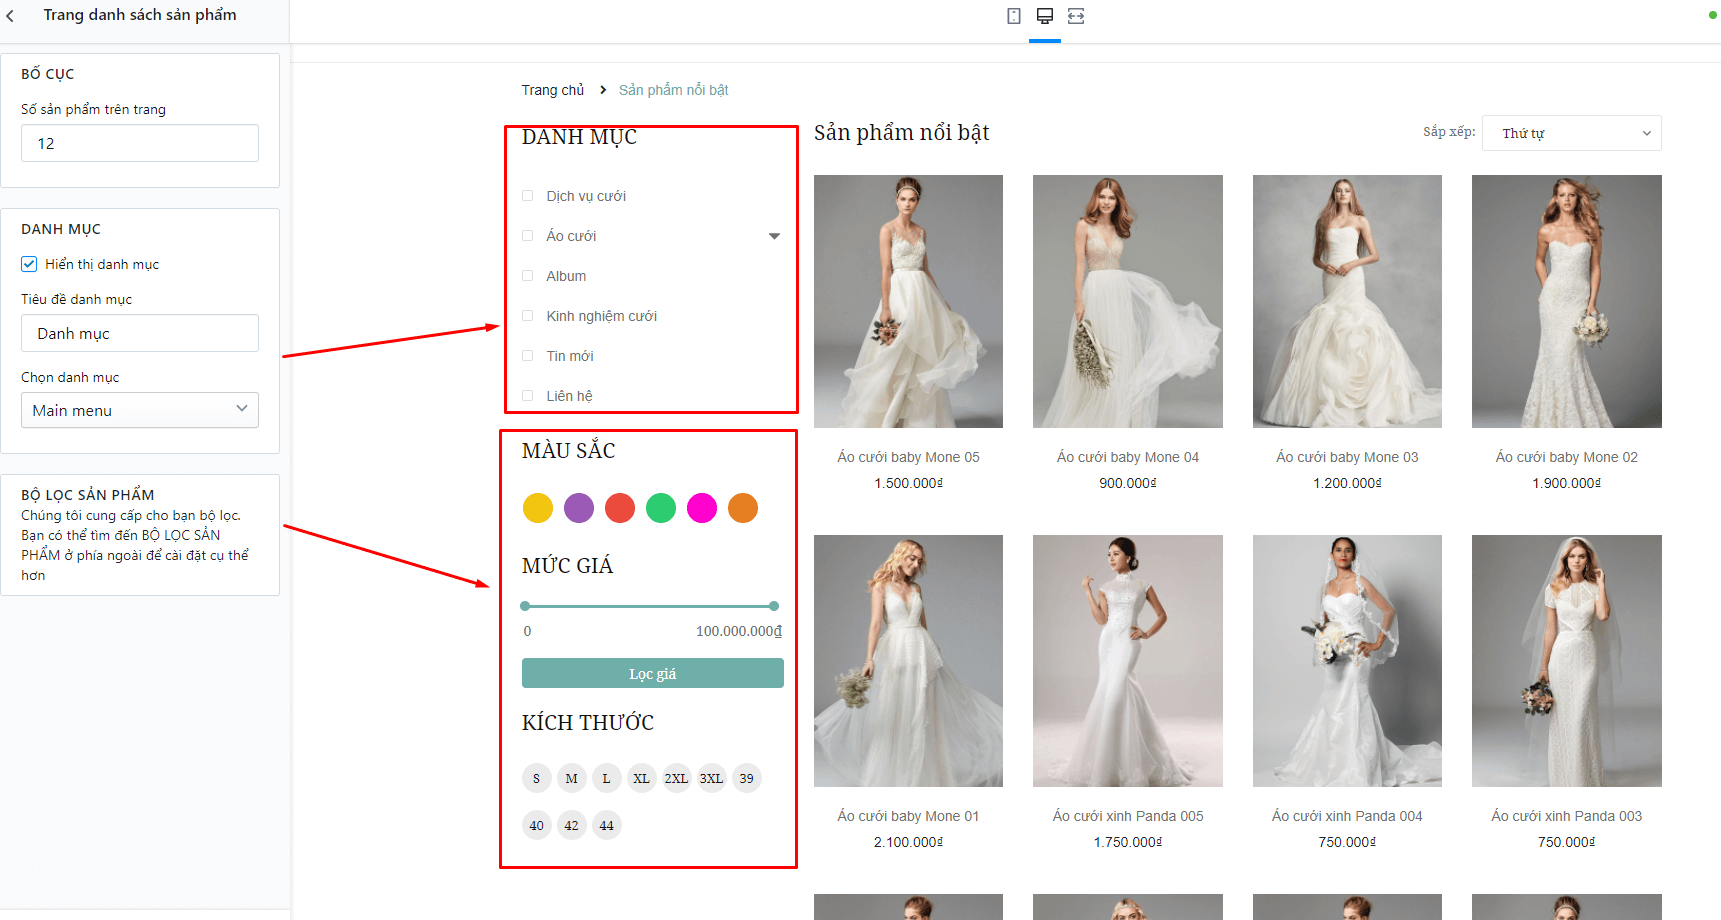This screenshot has height=920, width=1721.
Task: Check the Album category checkbox
Action: [x=528, y=276]
